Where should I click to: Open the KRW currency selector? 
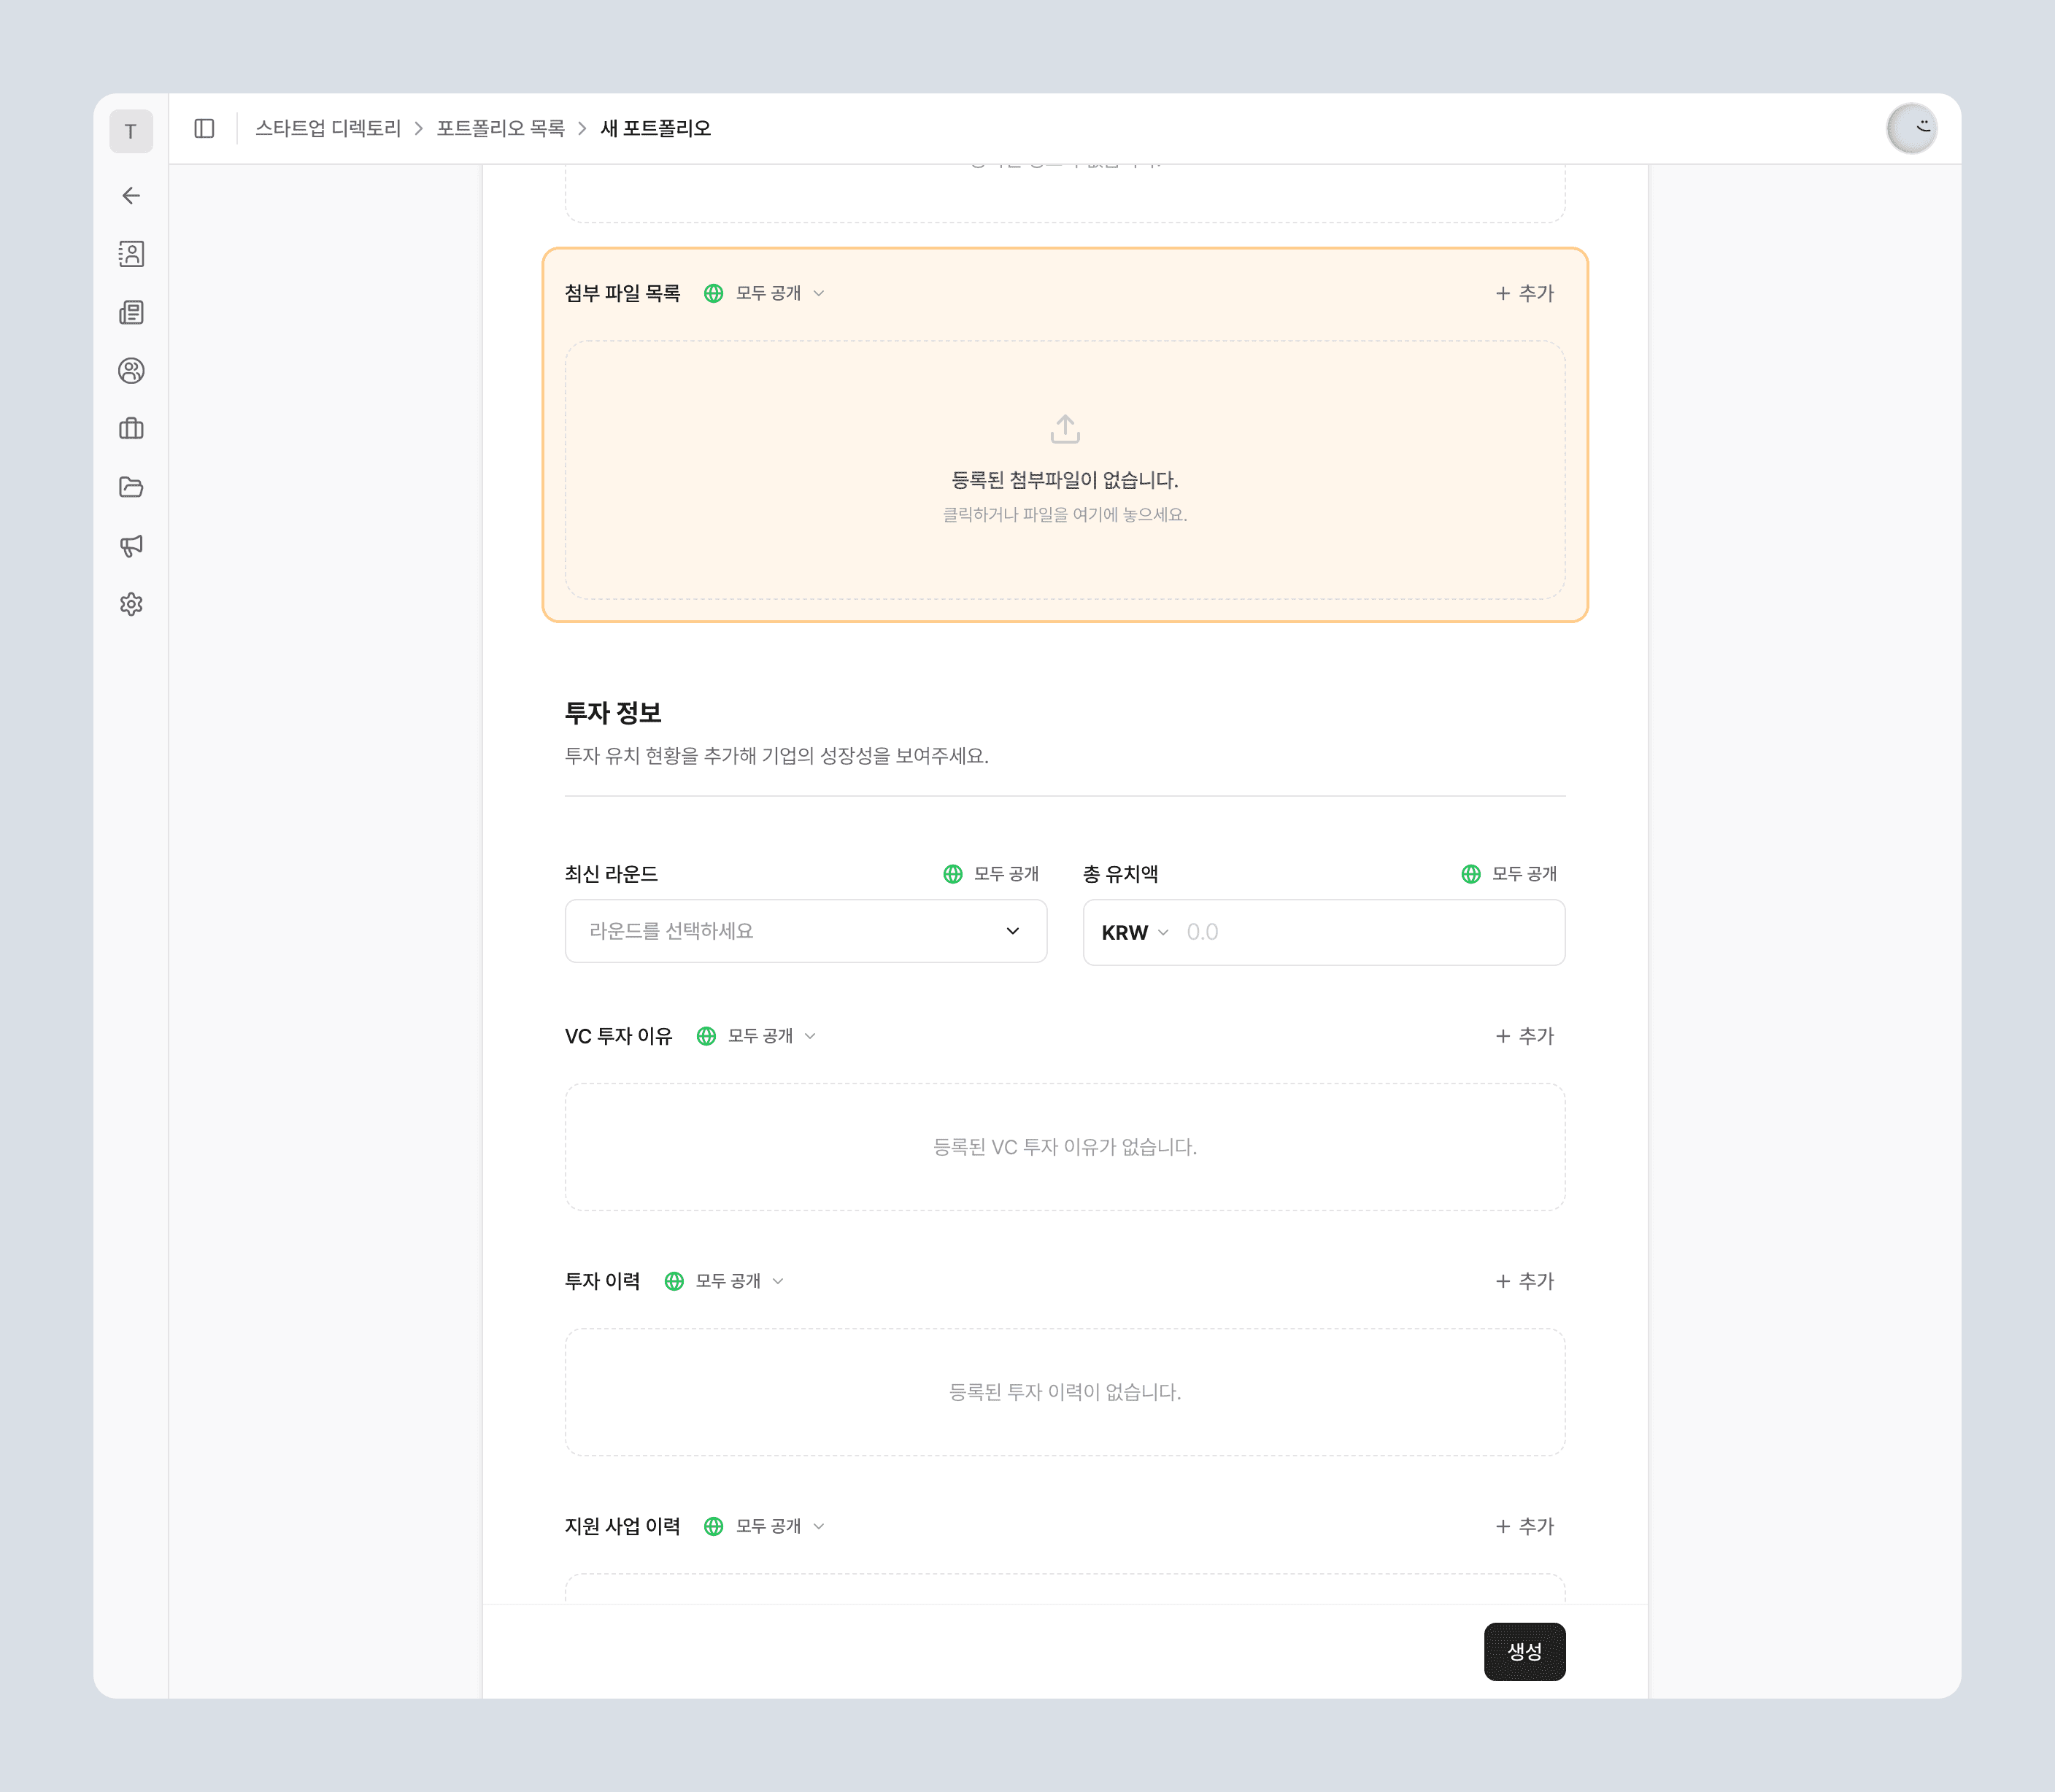[1135, 932]
